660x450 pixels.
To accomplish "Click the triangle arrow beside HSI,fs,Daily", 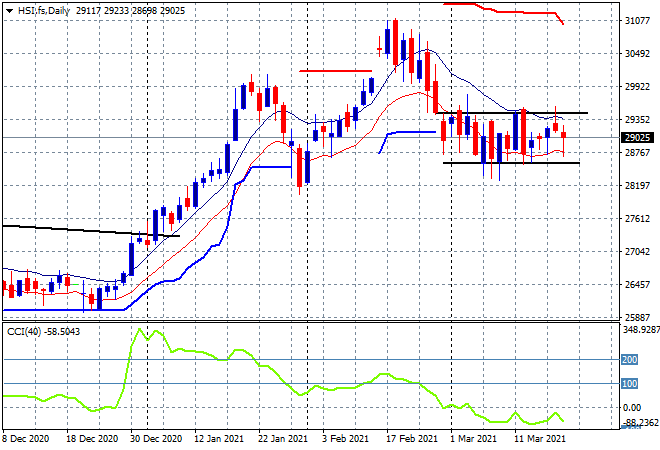I will (x=9, y=9).
